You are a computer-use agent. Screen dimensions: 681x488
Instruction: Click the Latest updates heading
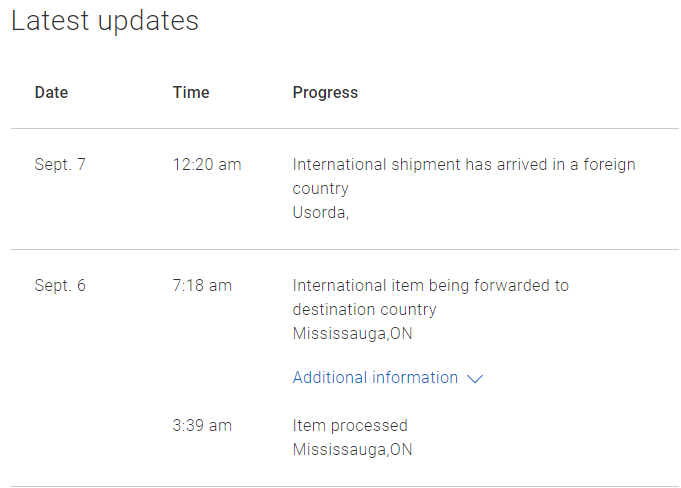[x=105, y=21]
